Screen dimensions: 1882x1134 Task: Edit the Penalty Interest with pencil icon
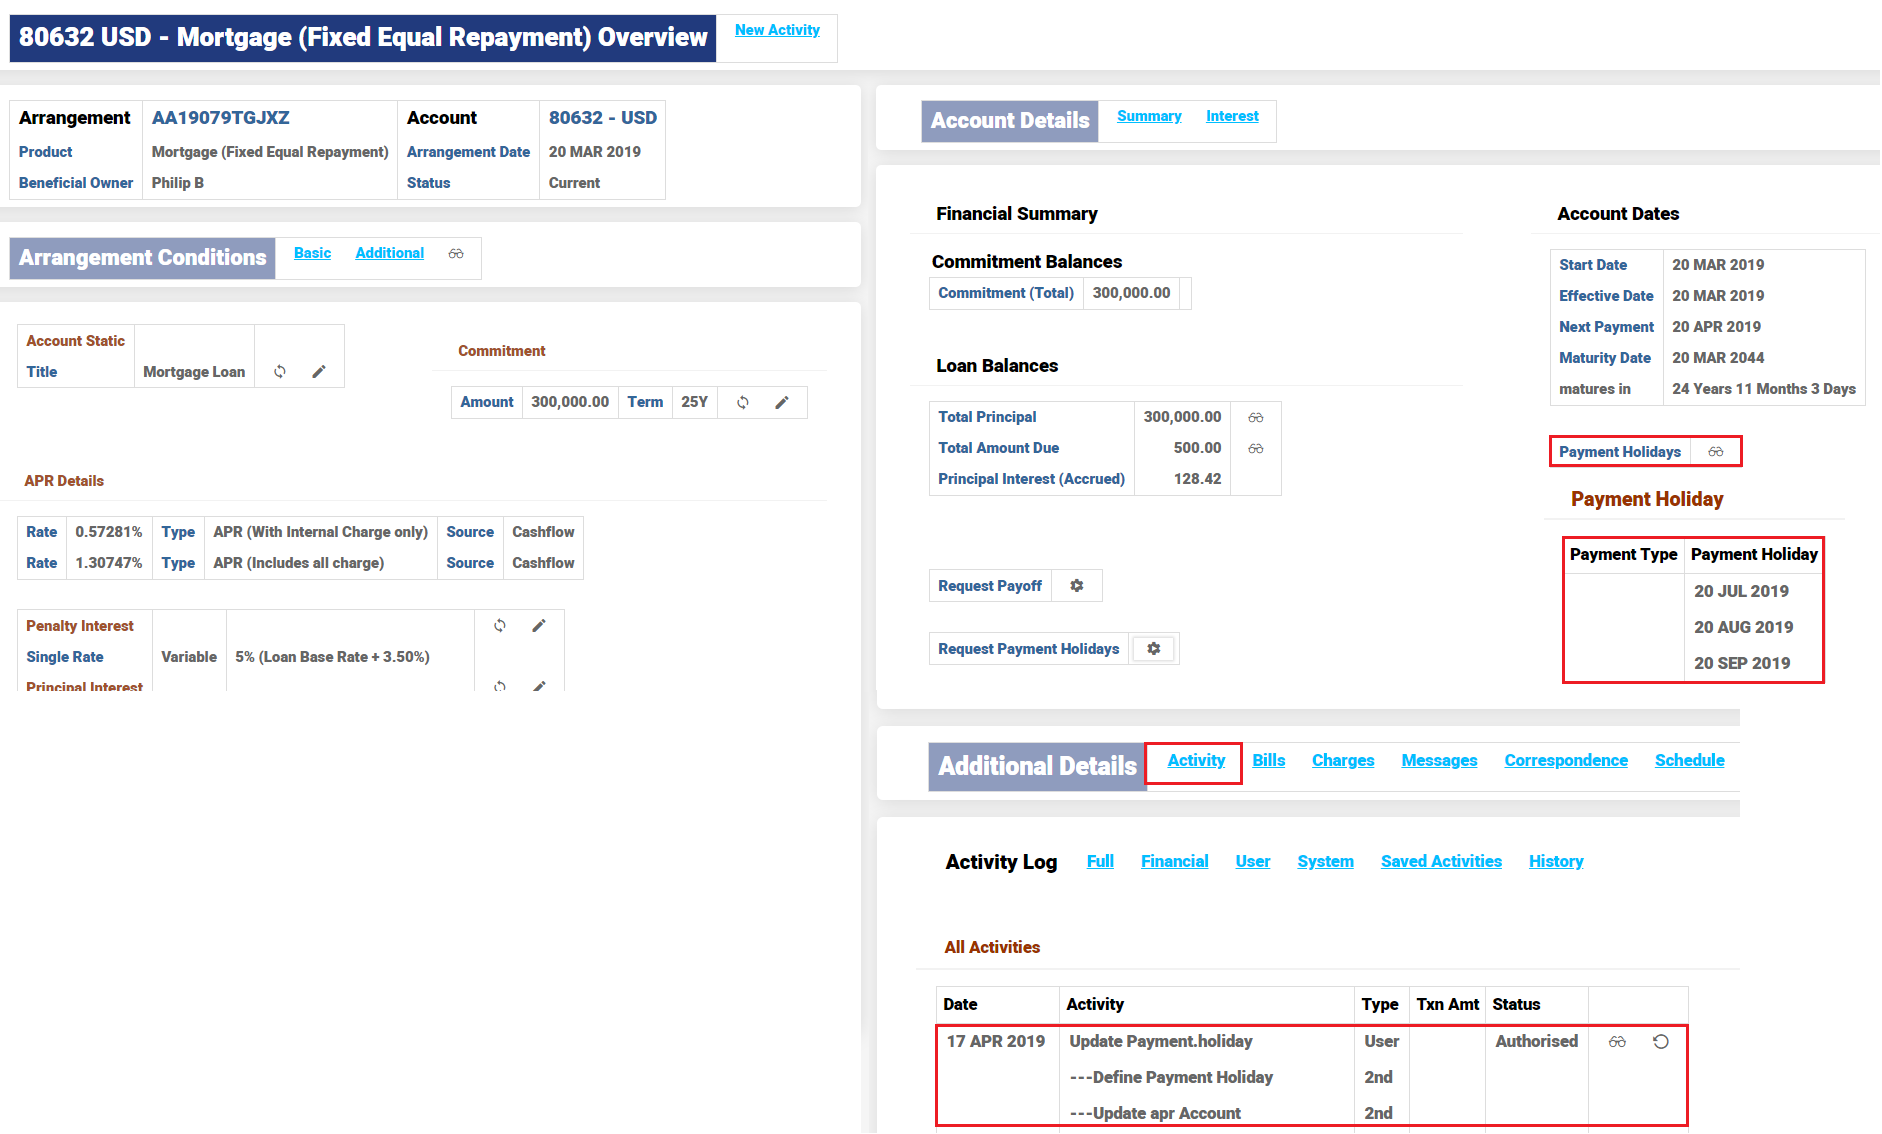539,626
